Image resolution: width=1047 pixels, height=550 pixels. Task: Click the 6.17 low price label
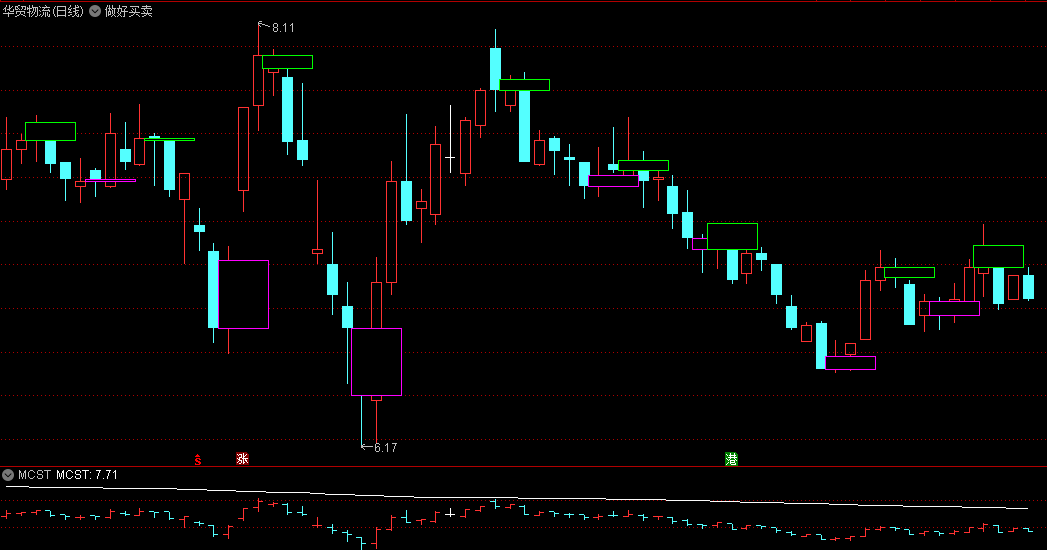pyautogui.click(x=385, y=448)
